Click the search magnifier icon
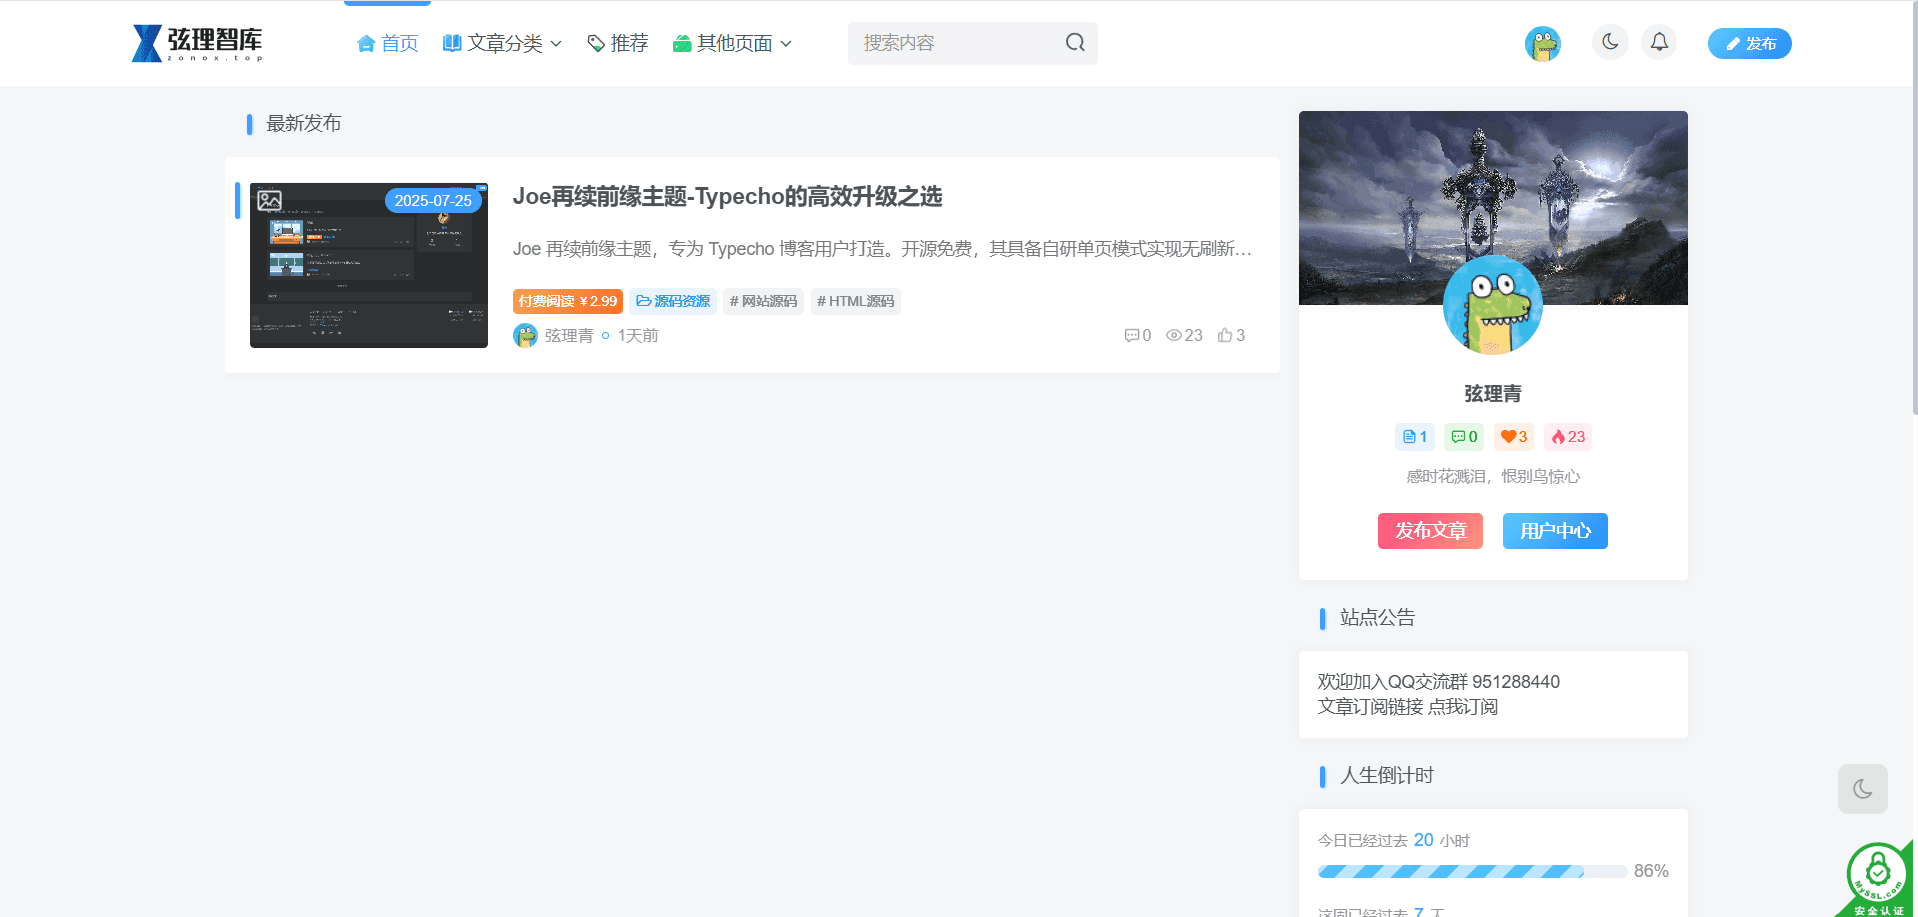 coord(1075,43)
